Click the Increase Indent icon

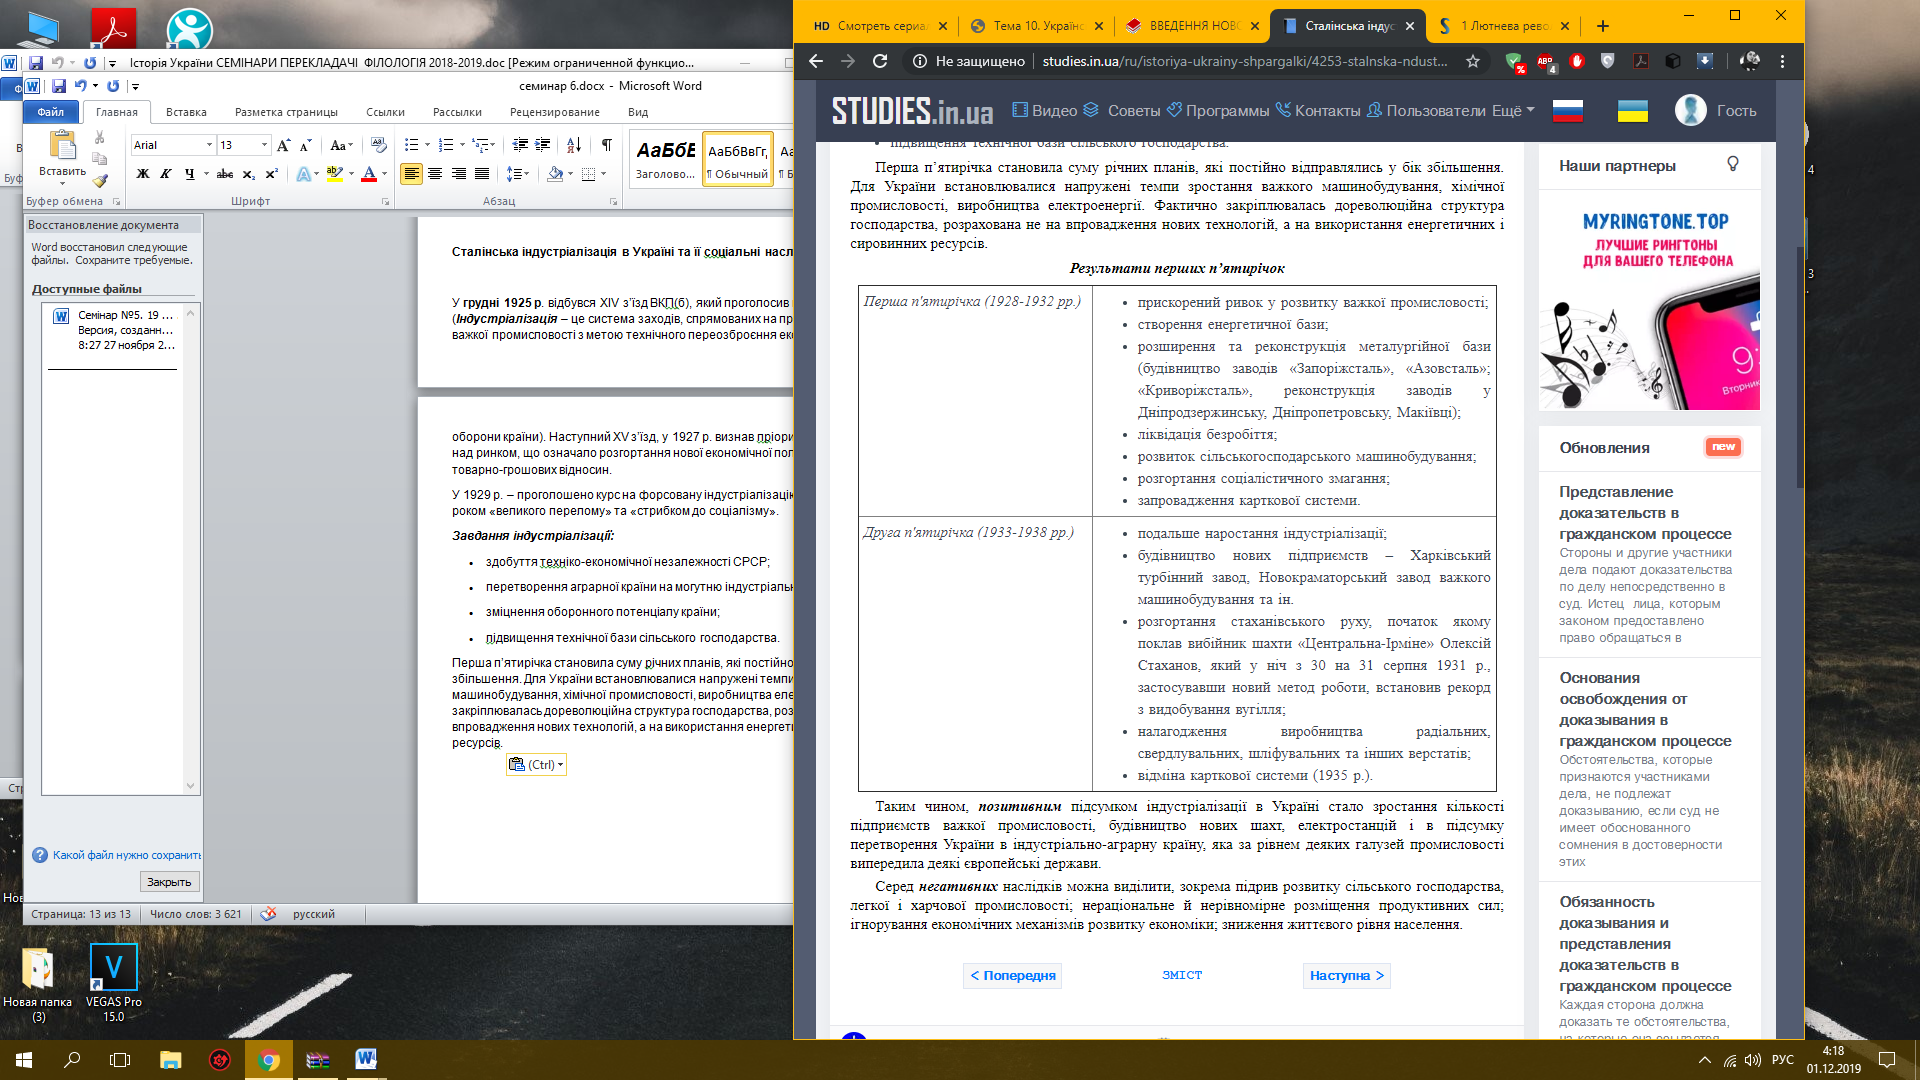point(542,145)
